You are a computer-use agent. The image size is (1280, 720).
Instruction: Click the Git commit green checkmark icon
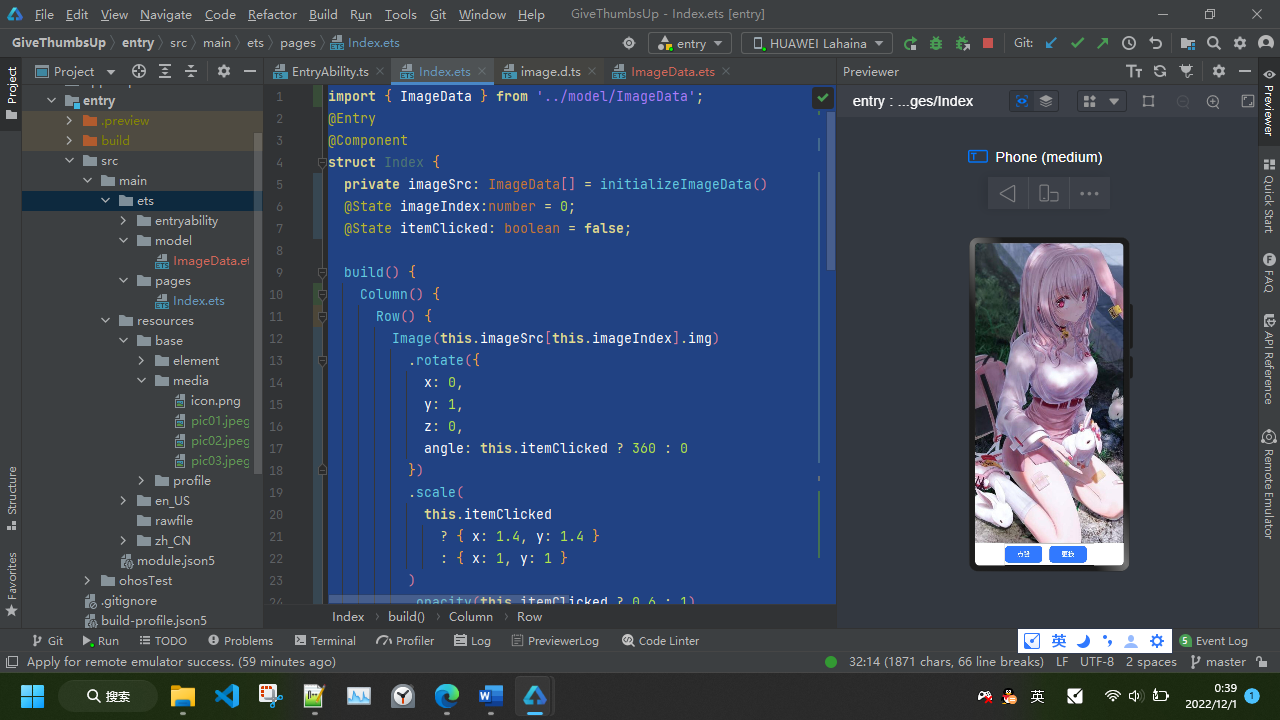pos(1077,43)
